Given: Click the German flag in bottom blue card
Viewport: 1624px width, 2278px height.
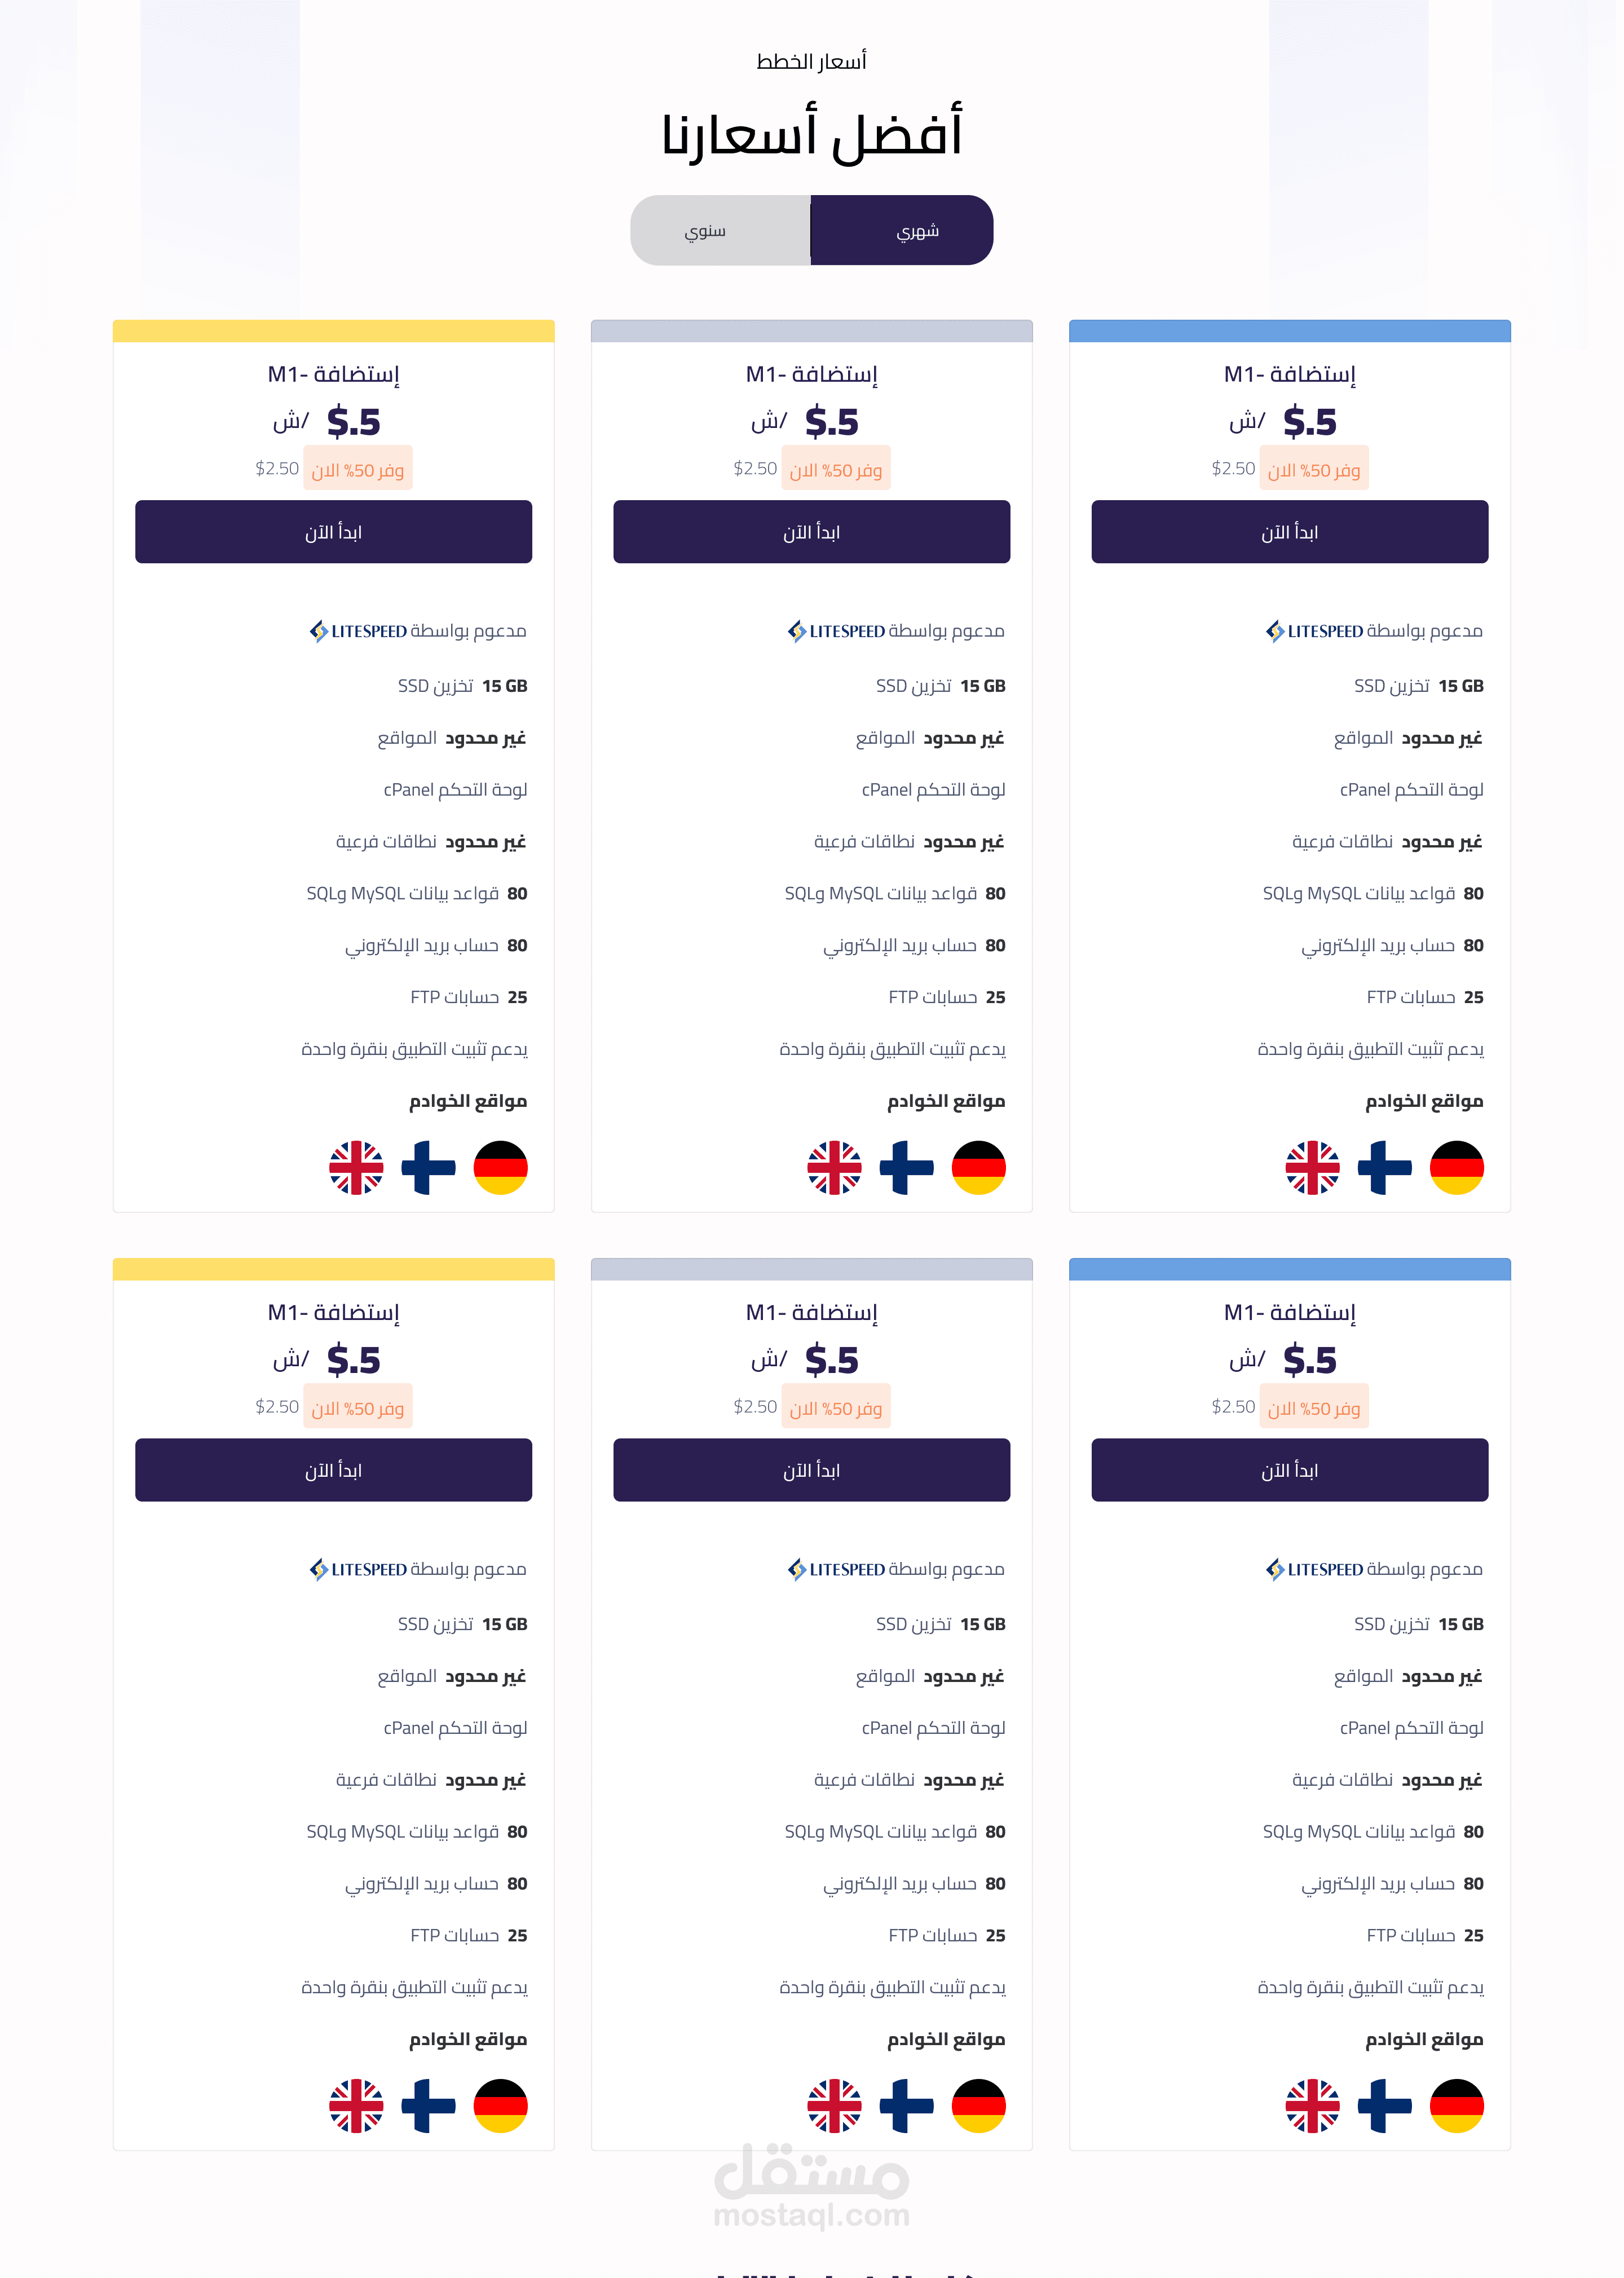Looking at the screenshot, I should point(1456,2105).
